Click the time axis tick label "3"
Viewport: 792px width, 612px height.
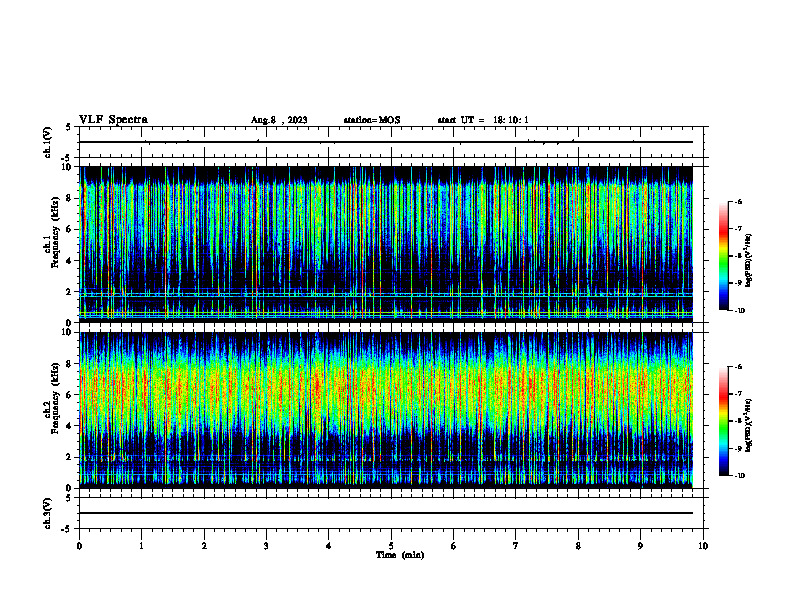coord(267,546)
